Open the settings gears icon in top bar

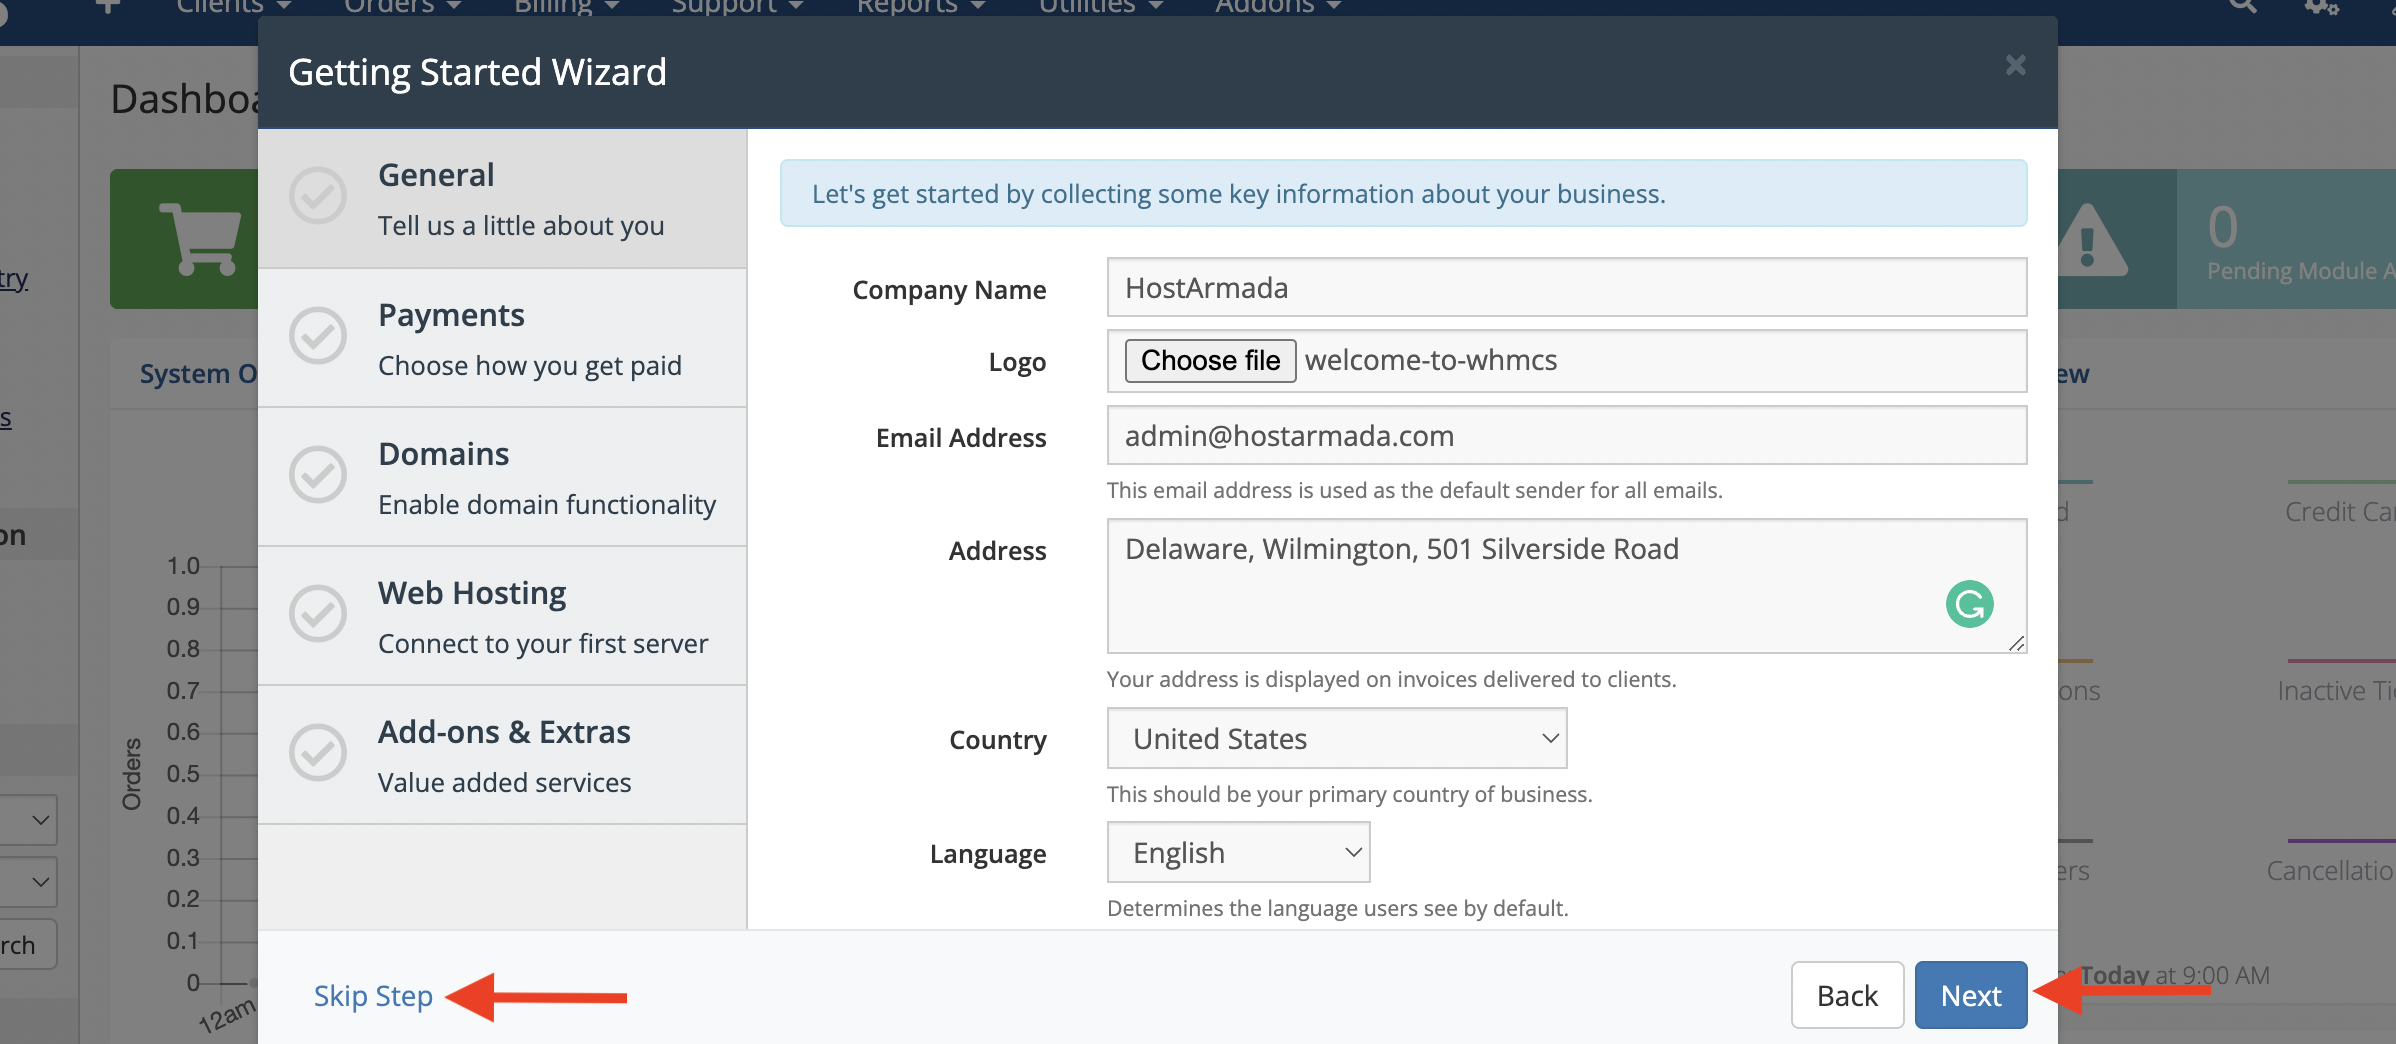(x=2321, y=7)
